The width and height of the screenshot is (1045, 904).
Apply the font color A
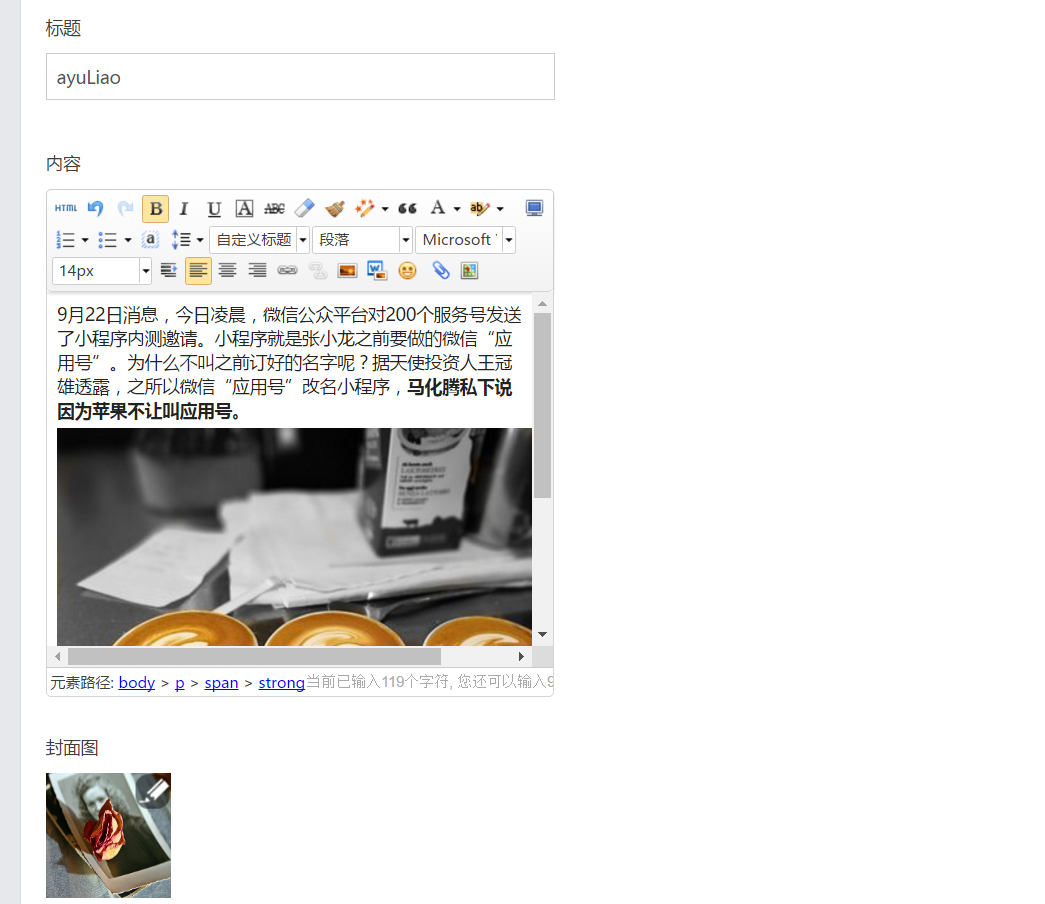click(x=437, y=209)
